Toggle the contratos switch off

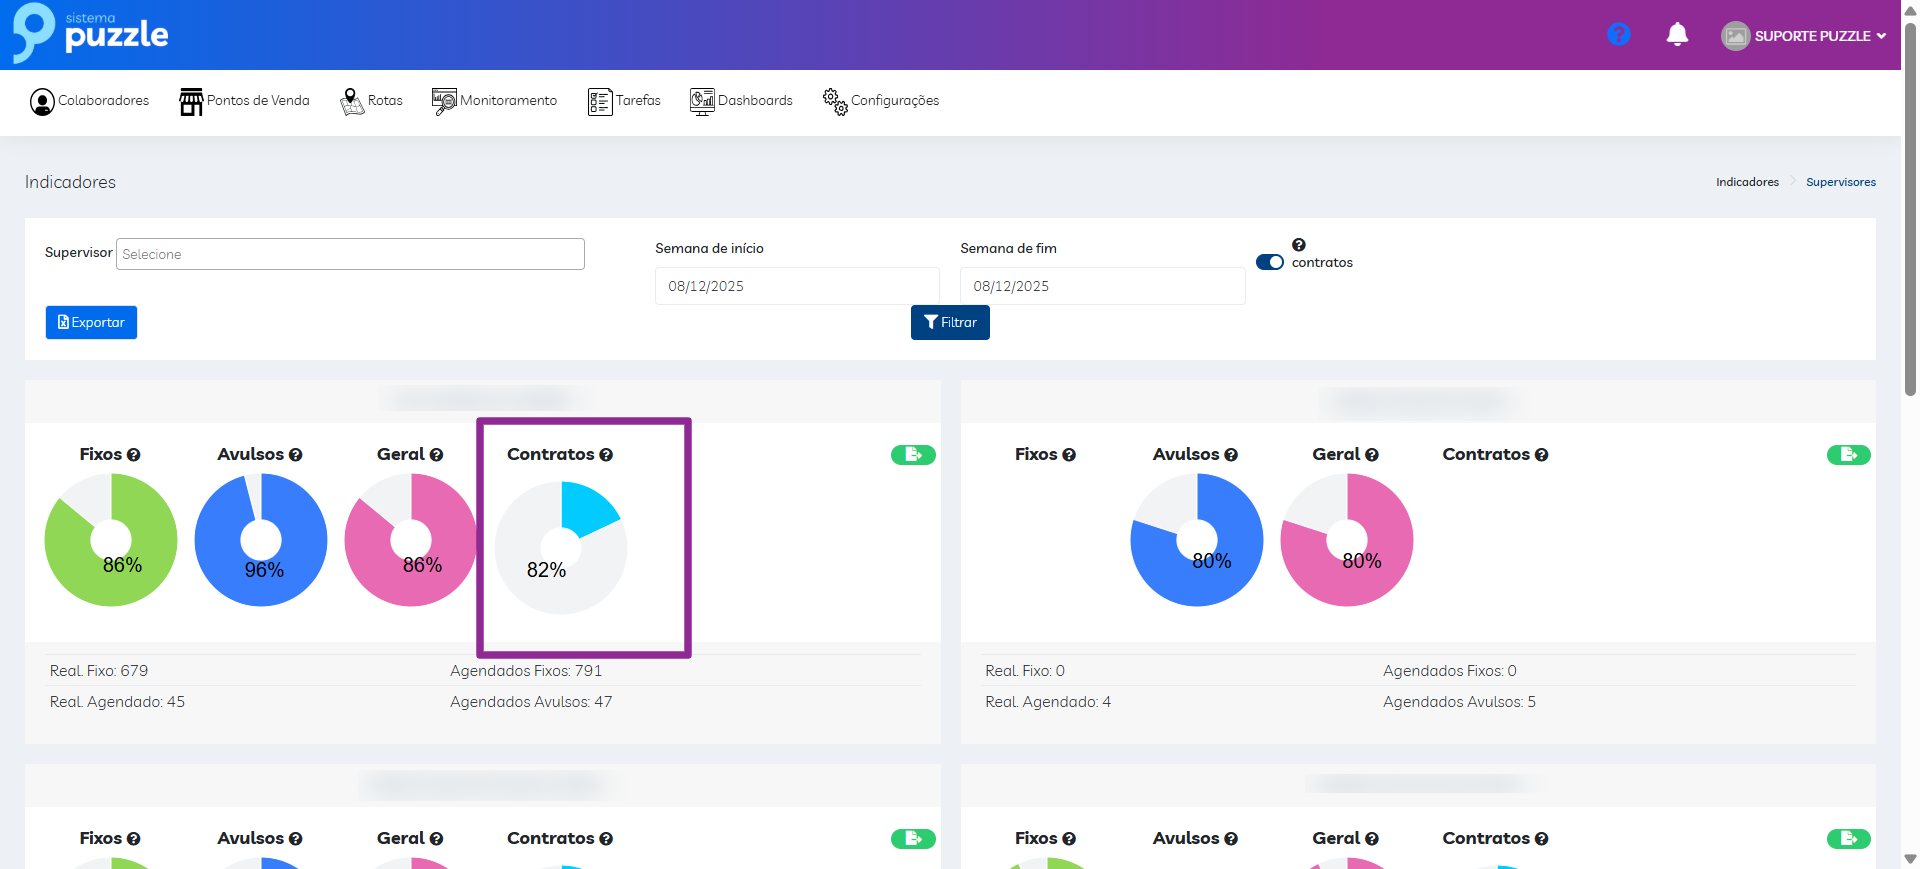(1269, 262)
